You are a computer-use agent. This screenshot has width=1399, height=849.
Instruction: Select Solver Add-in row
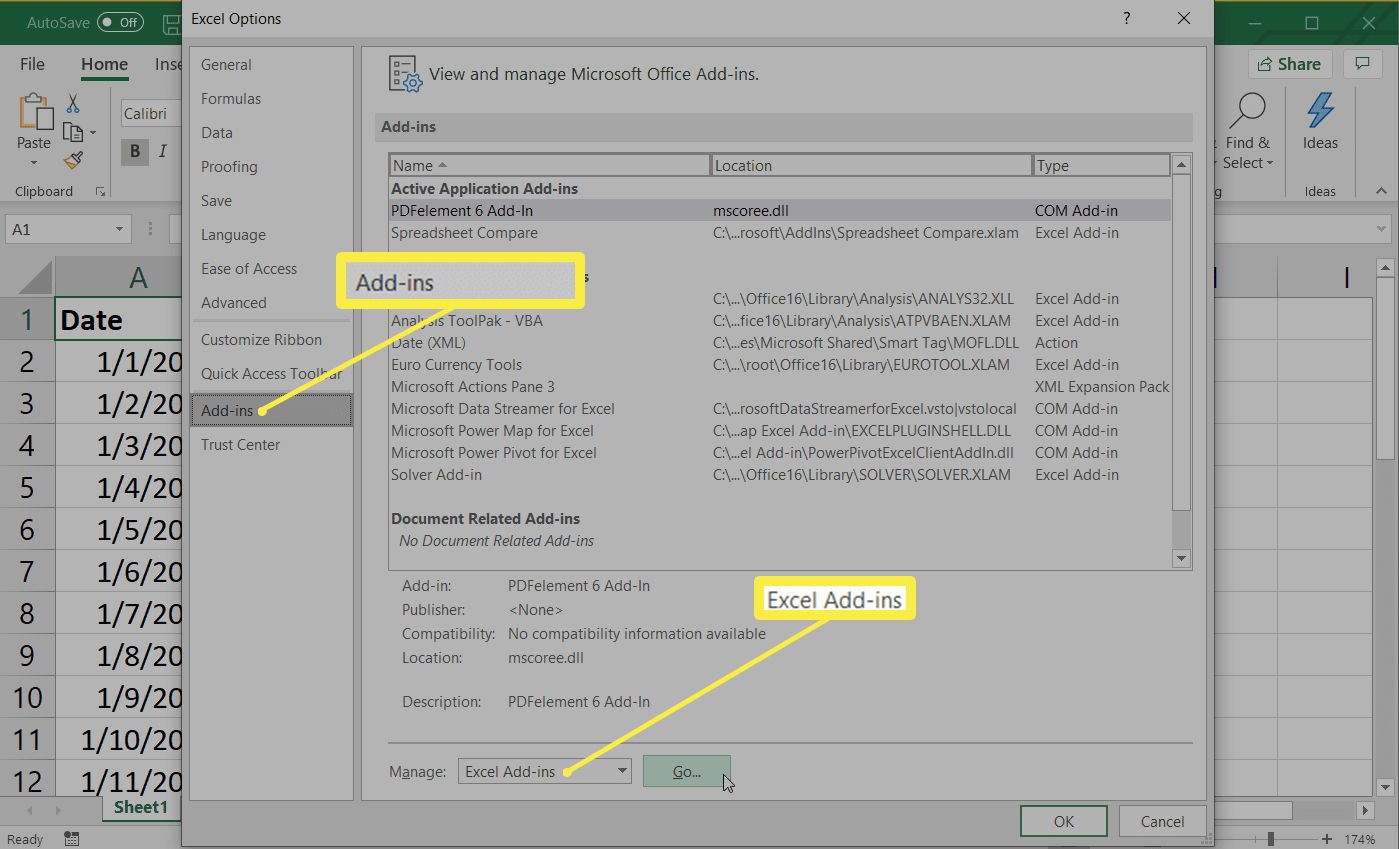779,475
